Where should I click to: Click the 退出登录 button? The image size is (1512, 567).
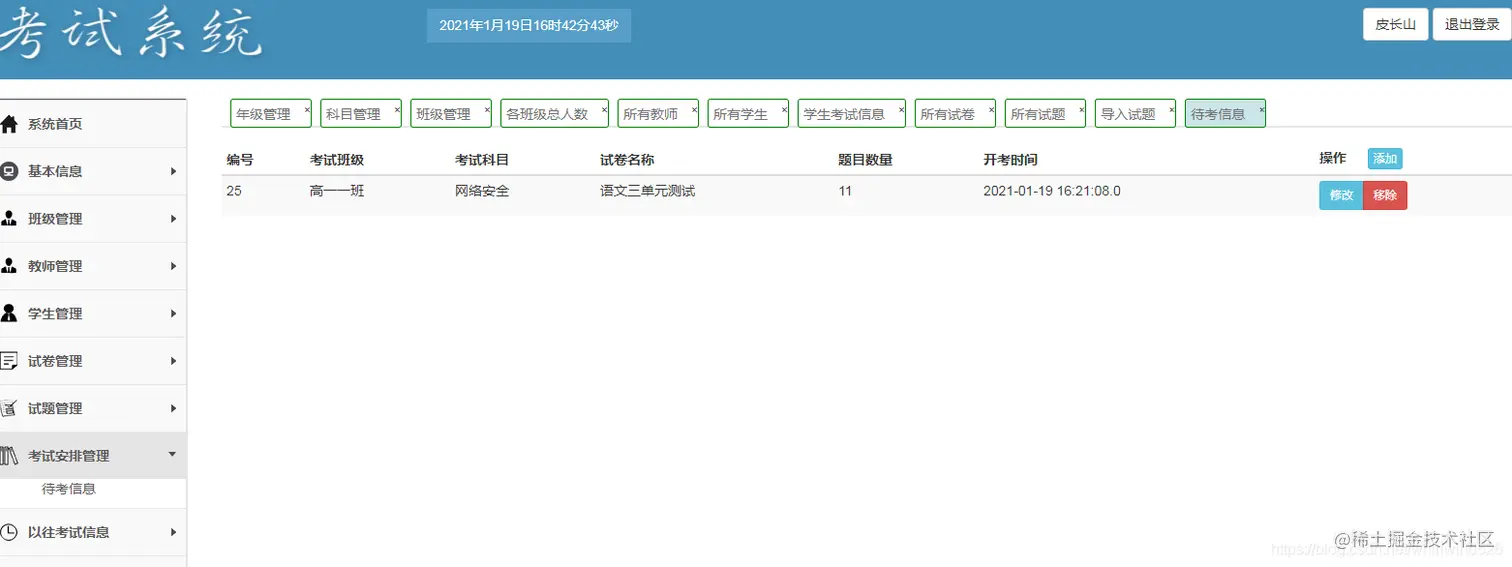click(x=1472, y=24)
